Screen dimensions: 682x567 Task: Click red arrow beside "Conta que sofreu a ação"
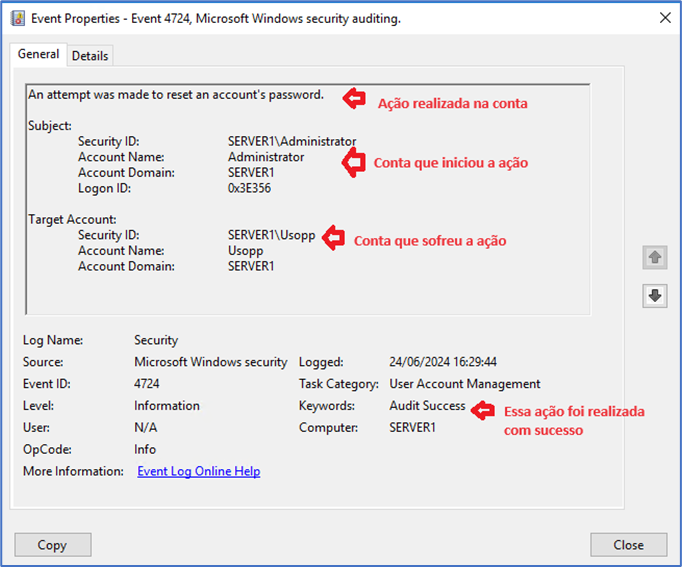click(x=334, y=239)
